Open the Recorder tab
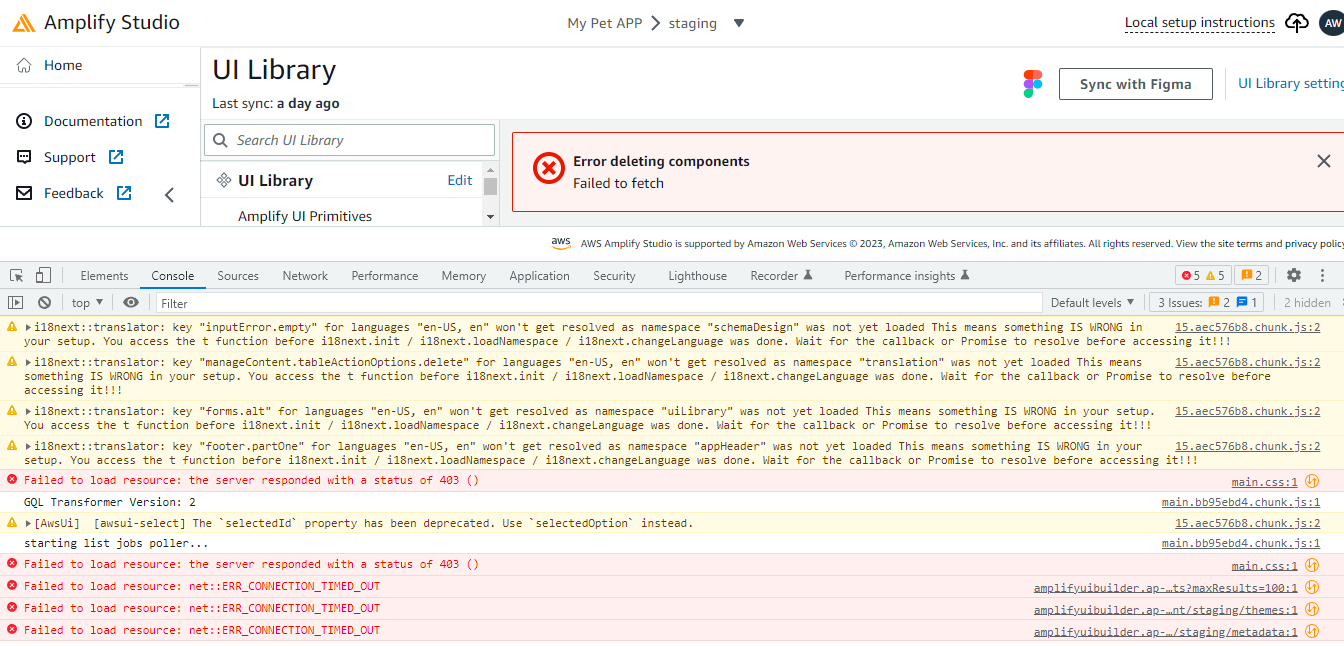This screenshot has height=647, width=1344. (x=782, y=276)
